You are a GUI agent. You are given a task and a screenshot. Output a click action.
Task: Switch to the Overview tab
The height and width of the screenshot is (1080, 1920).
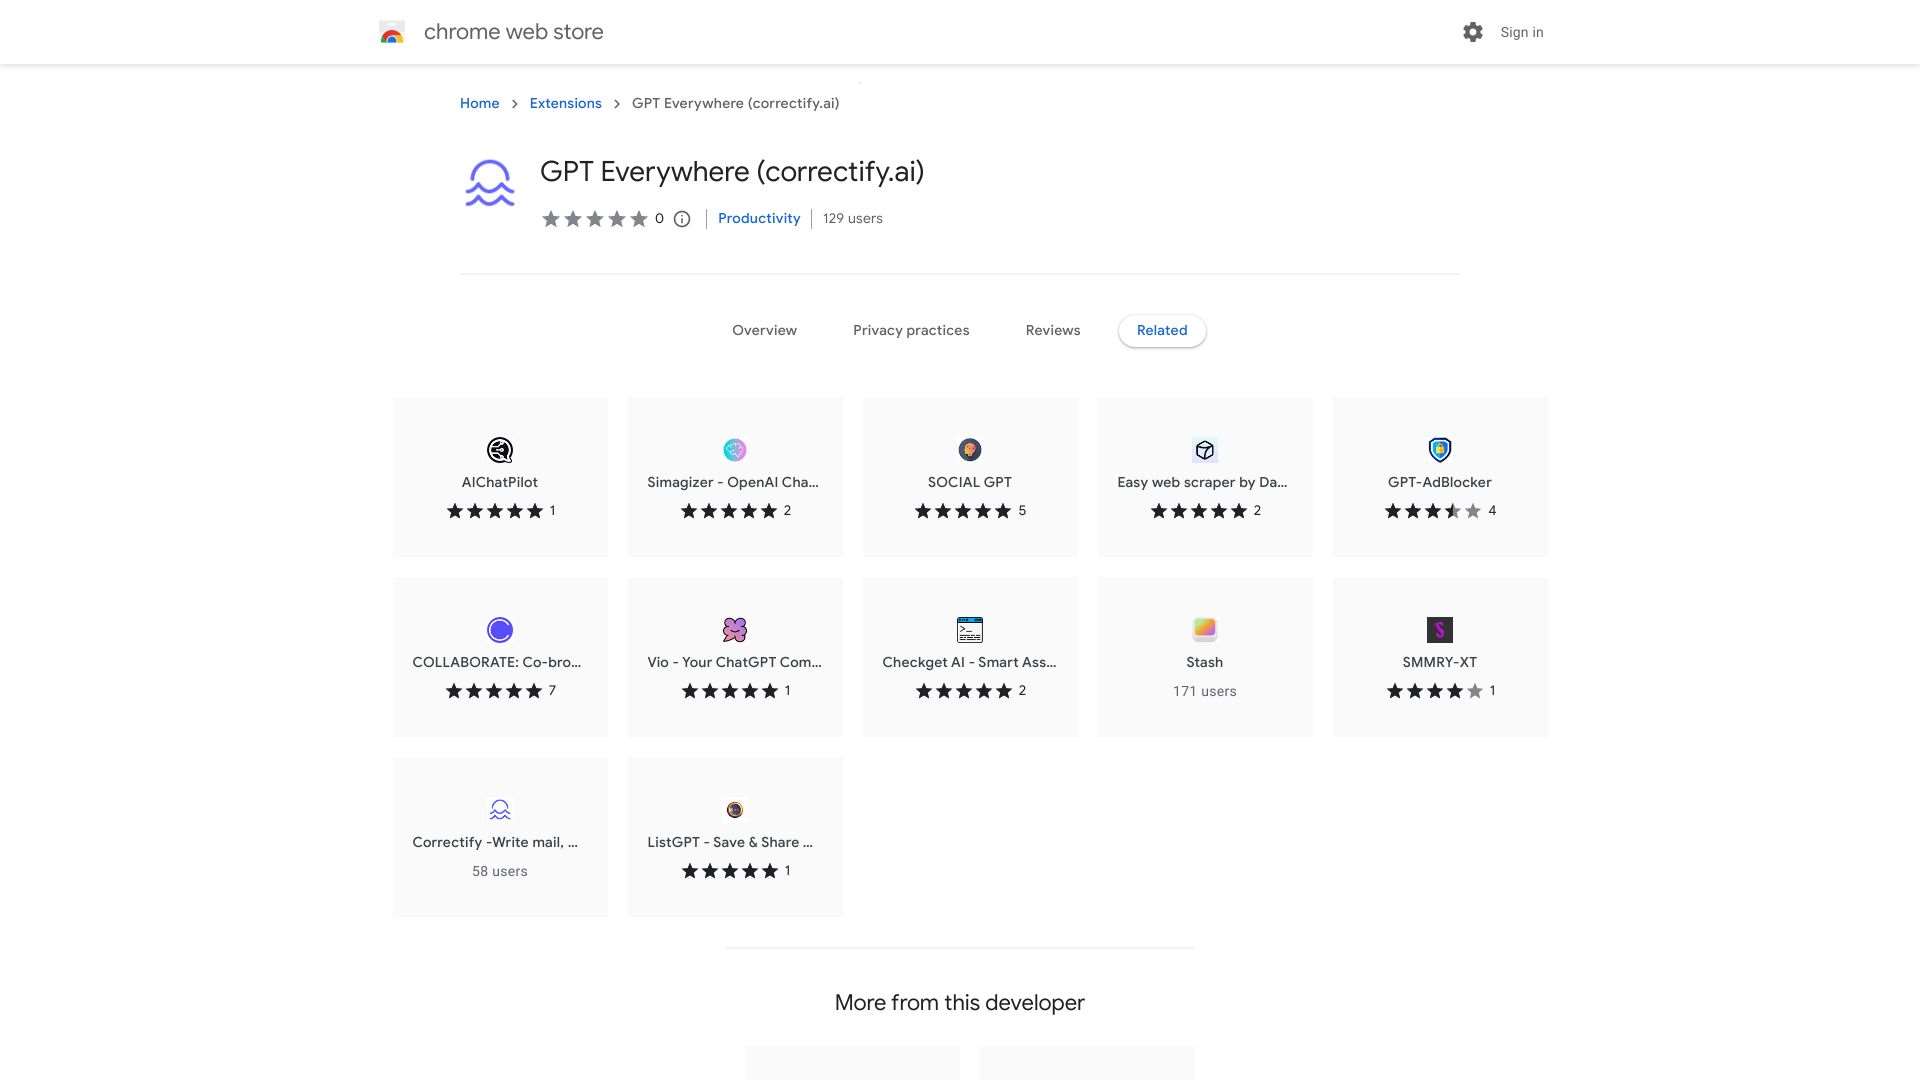pyautogui.click(x=764, y=331)
